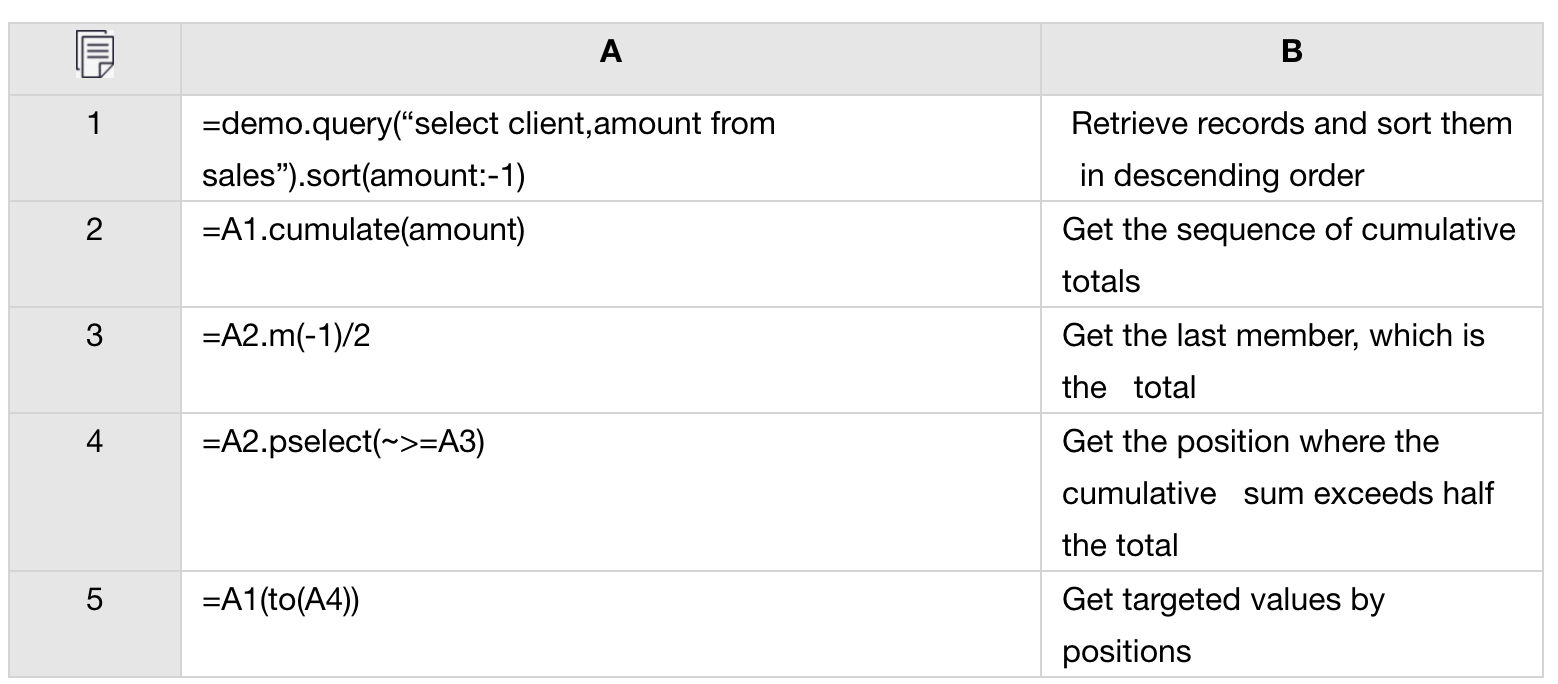Select row 5 header
The height and width of the screenshot is (684, 1558).
[94, 599]
